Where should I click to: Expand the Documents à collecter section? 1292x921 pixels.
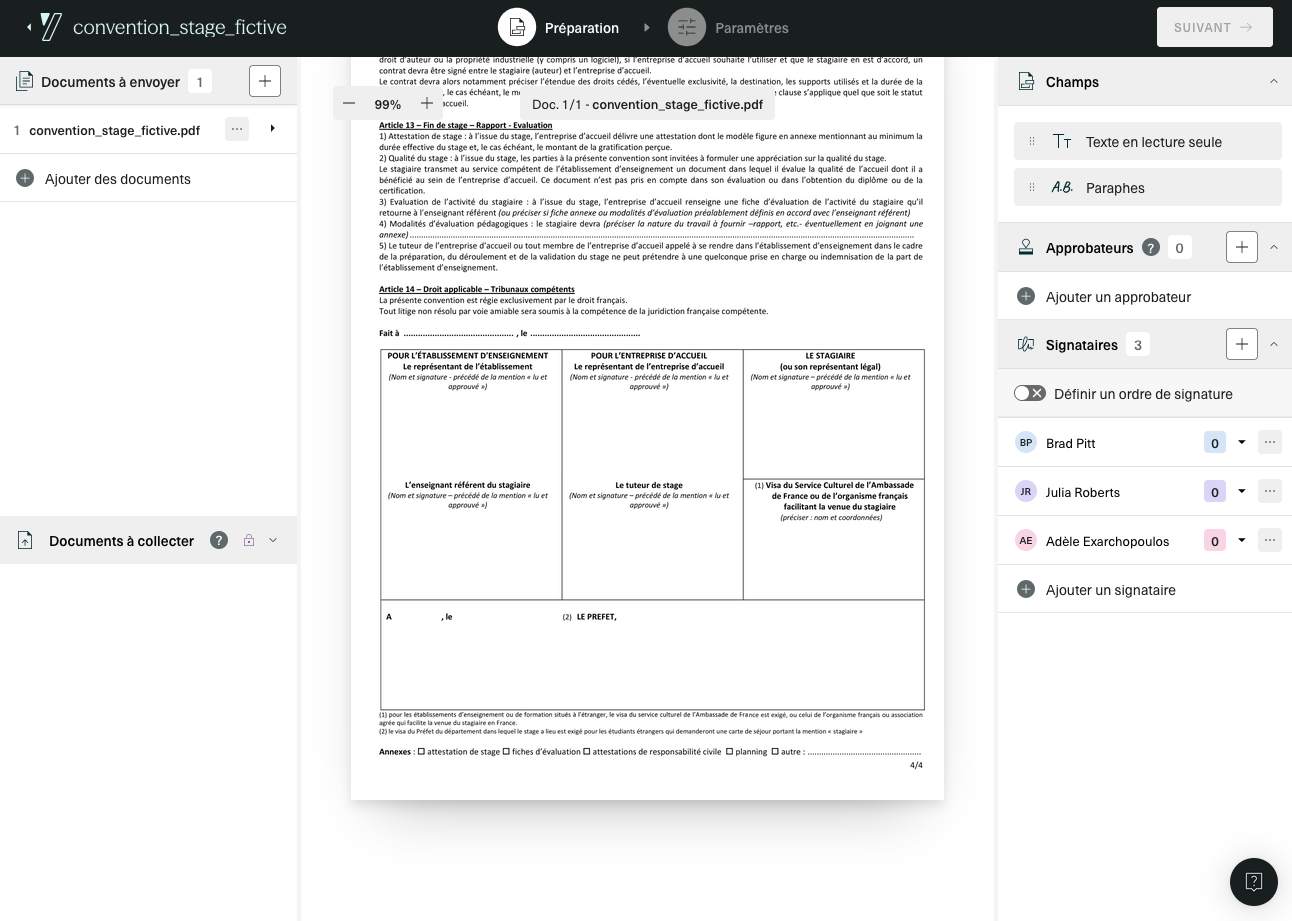tap(272, 541)
